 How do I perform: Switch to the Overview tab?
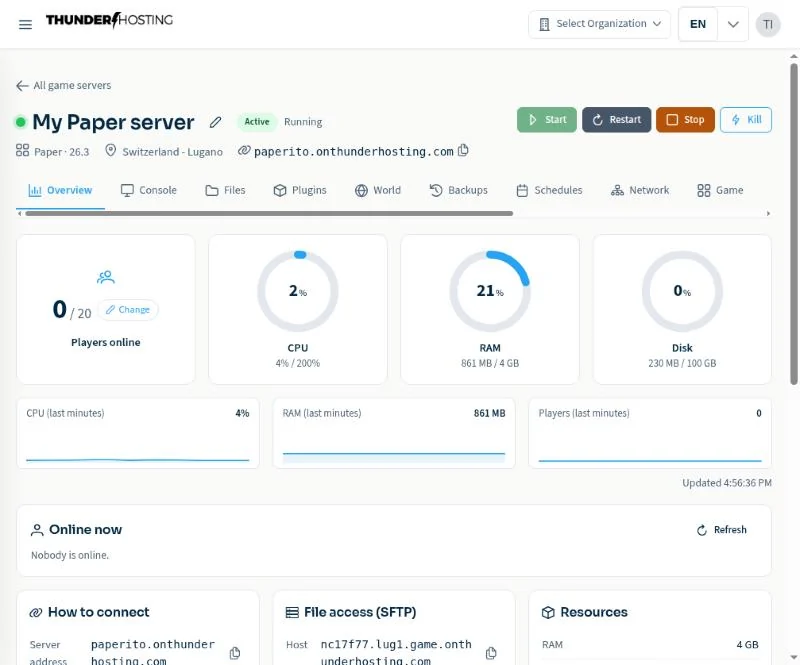tap(61, 190)
